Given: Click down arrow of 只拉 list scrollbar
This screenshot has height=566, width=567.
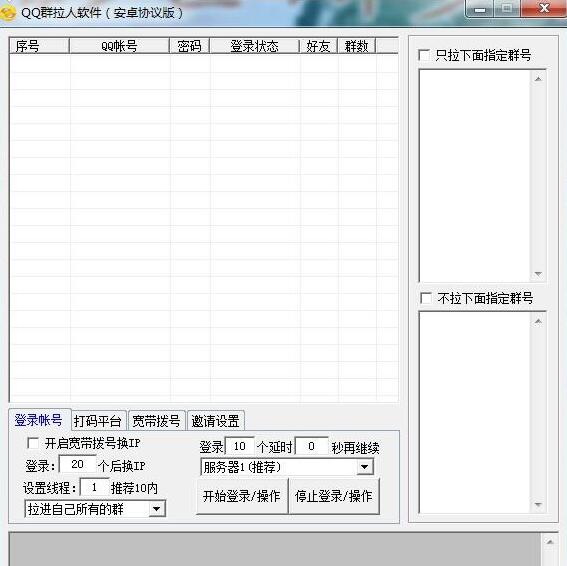Looking at the screenshot, I should [x=538, y=274].
